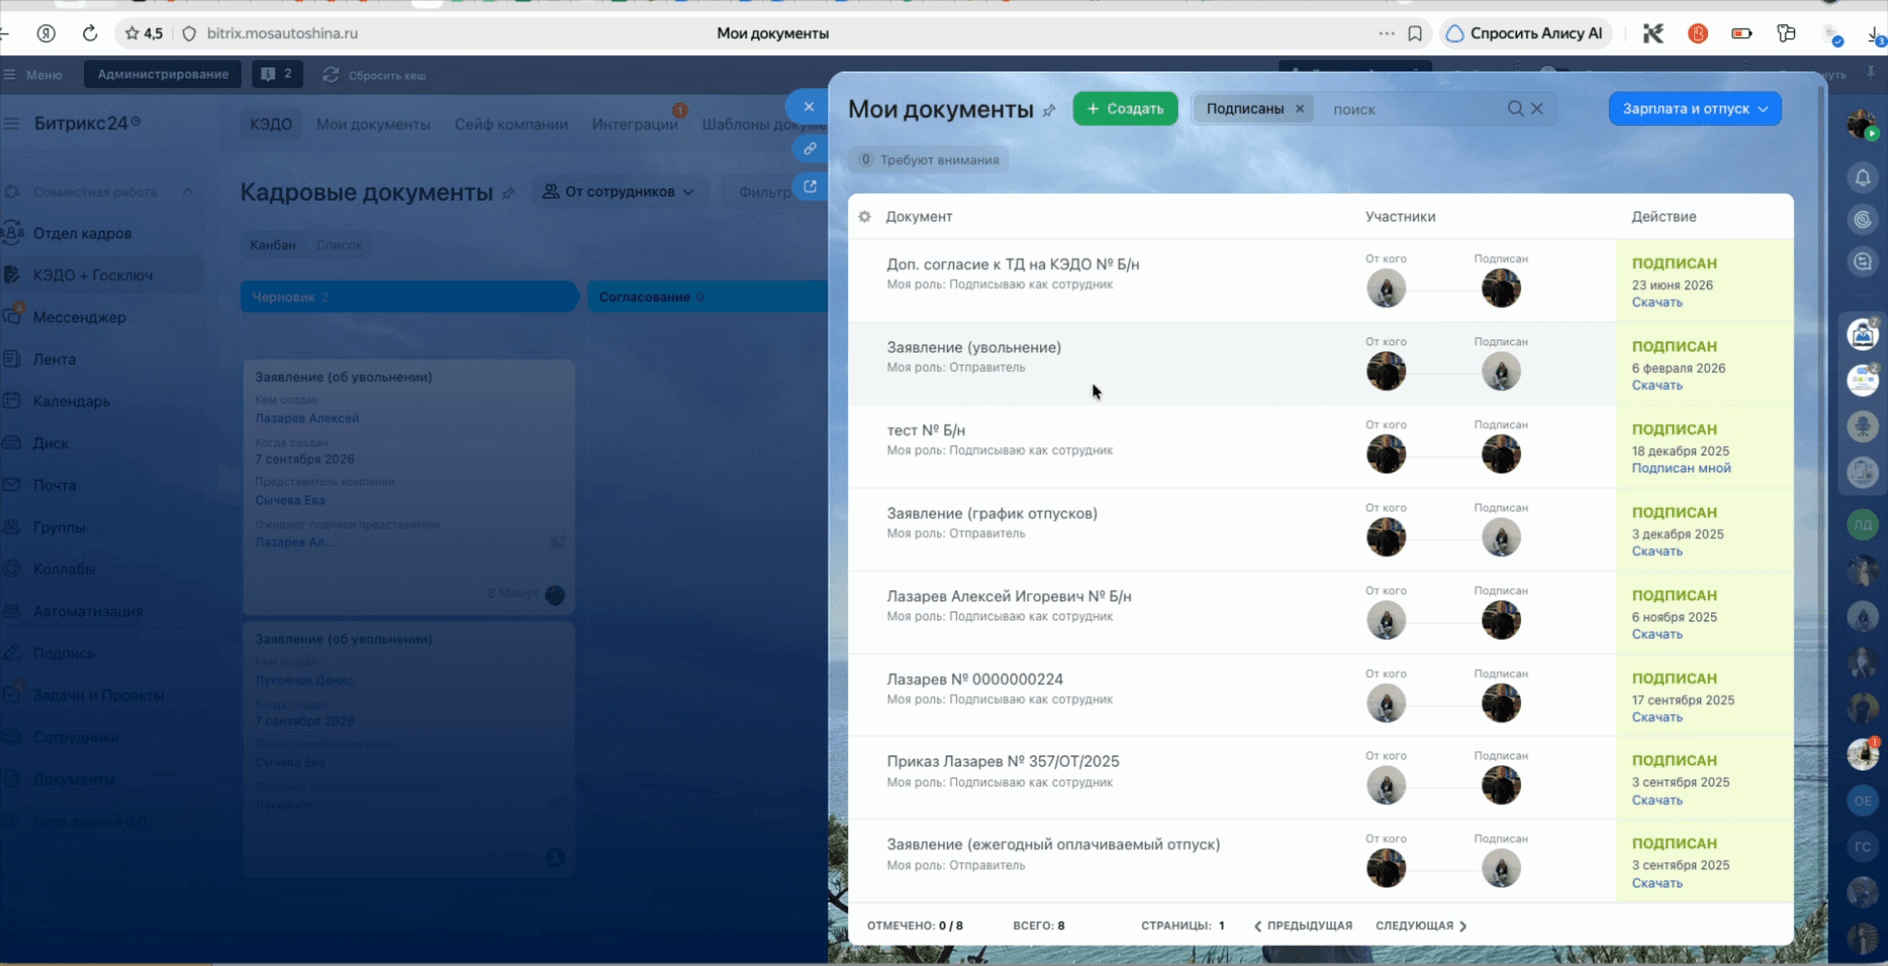Click the Yandex 'Я' home icon
The height and width of the screenshot is (966, 1888).
point(46,33)
